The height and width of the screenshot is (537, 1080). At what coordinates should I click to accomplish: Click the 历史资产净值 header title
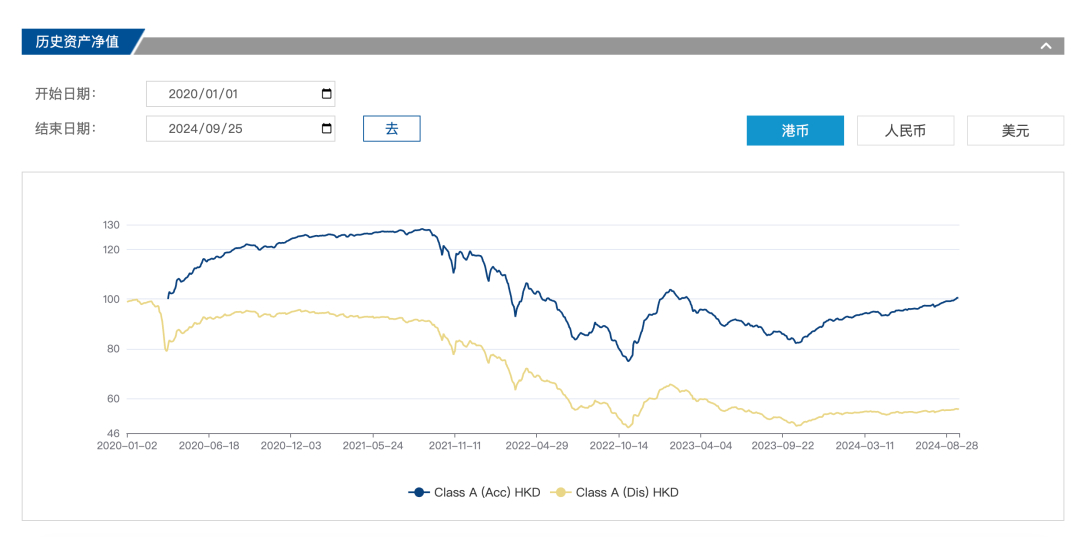(x=77, y=42)
